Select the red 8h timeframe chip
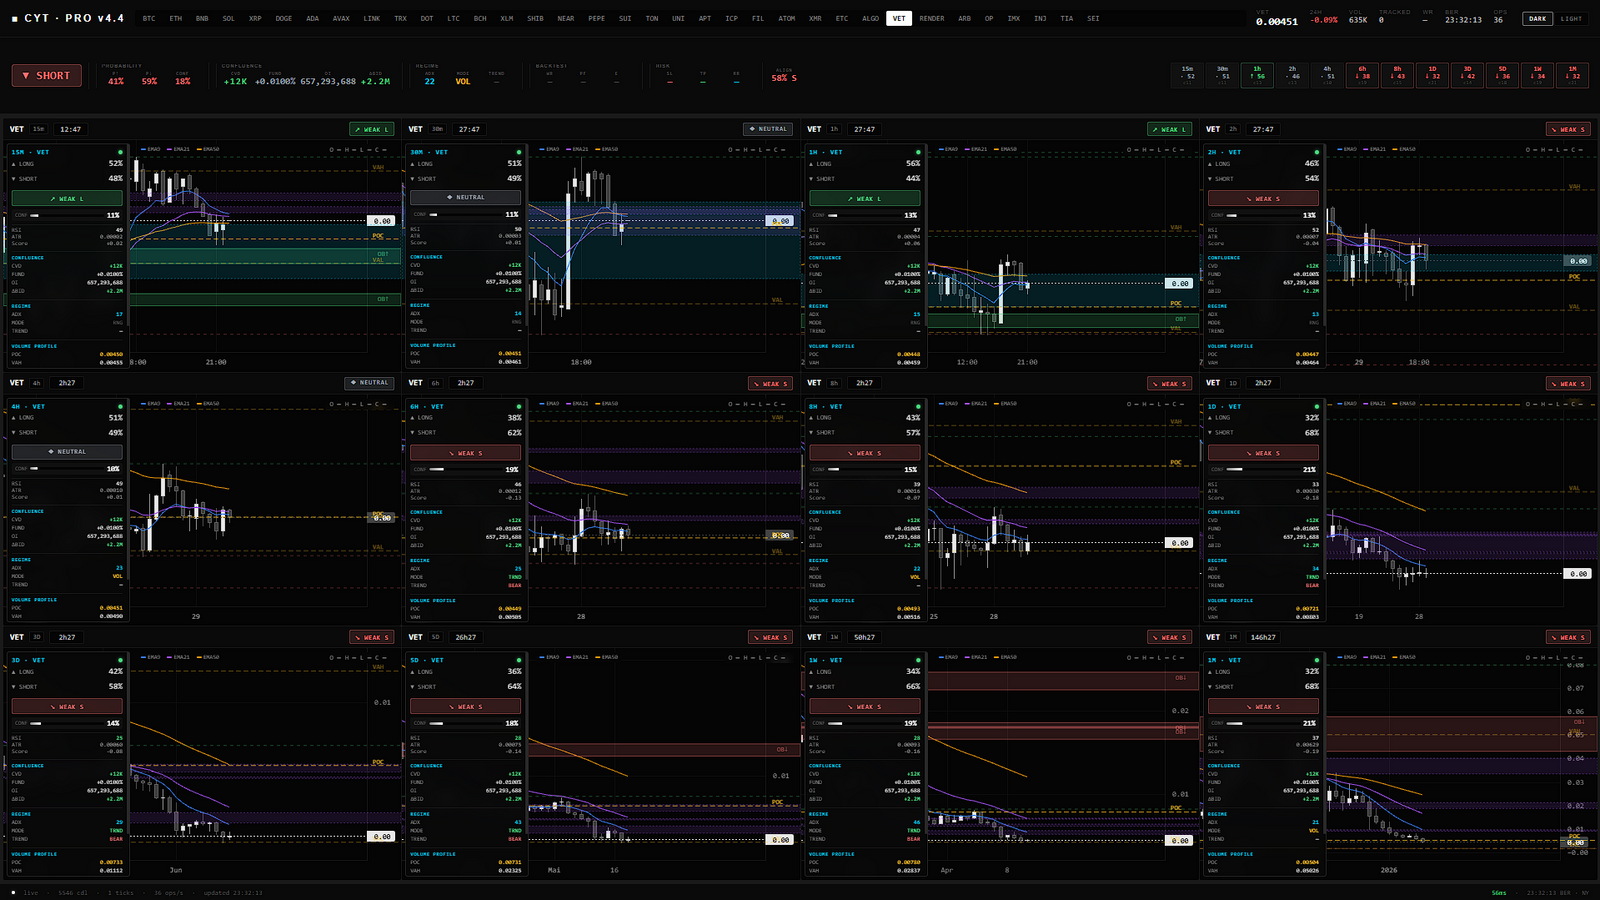 (x=1397, y=74)
